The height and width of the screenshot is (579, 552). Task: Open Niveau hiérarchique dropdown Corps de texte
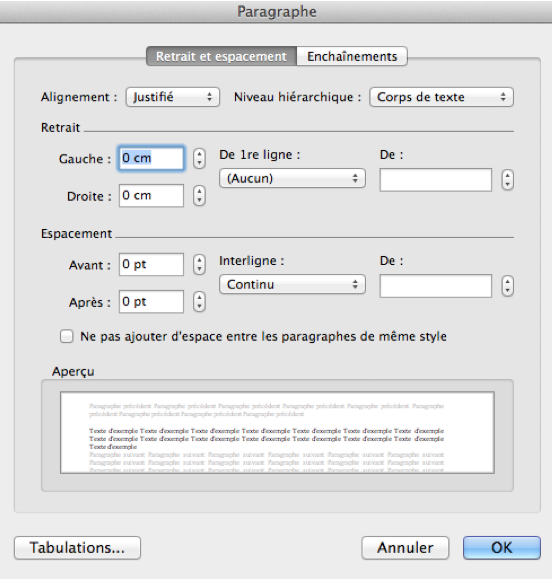441,97
